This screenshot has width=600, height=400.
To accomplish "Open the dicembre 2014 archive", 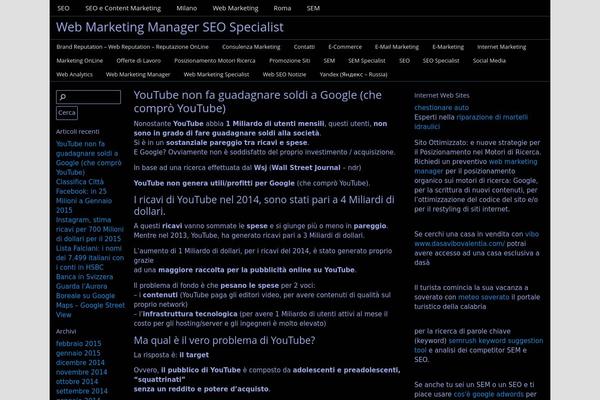I will coord(80,362).
